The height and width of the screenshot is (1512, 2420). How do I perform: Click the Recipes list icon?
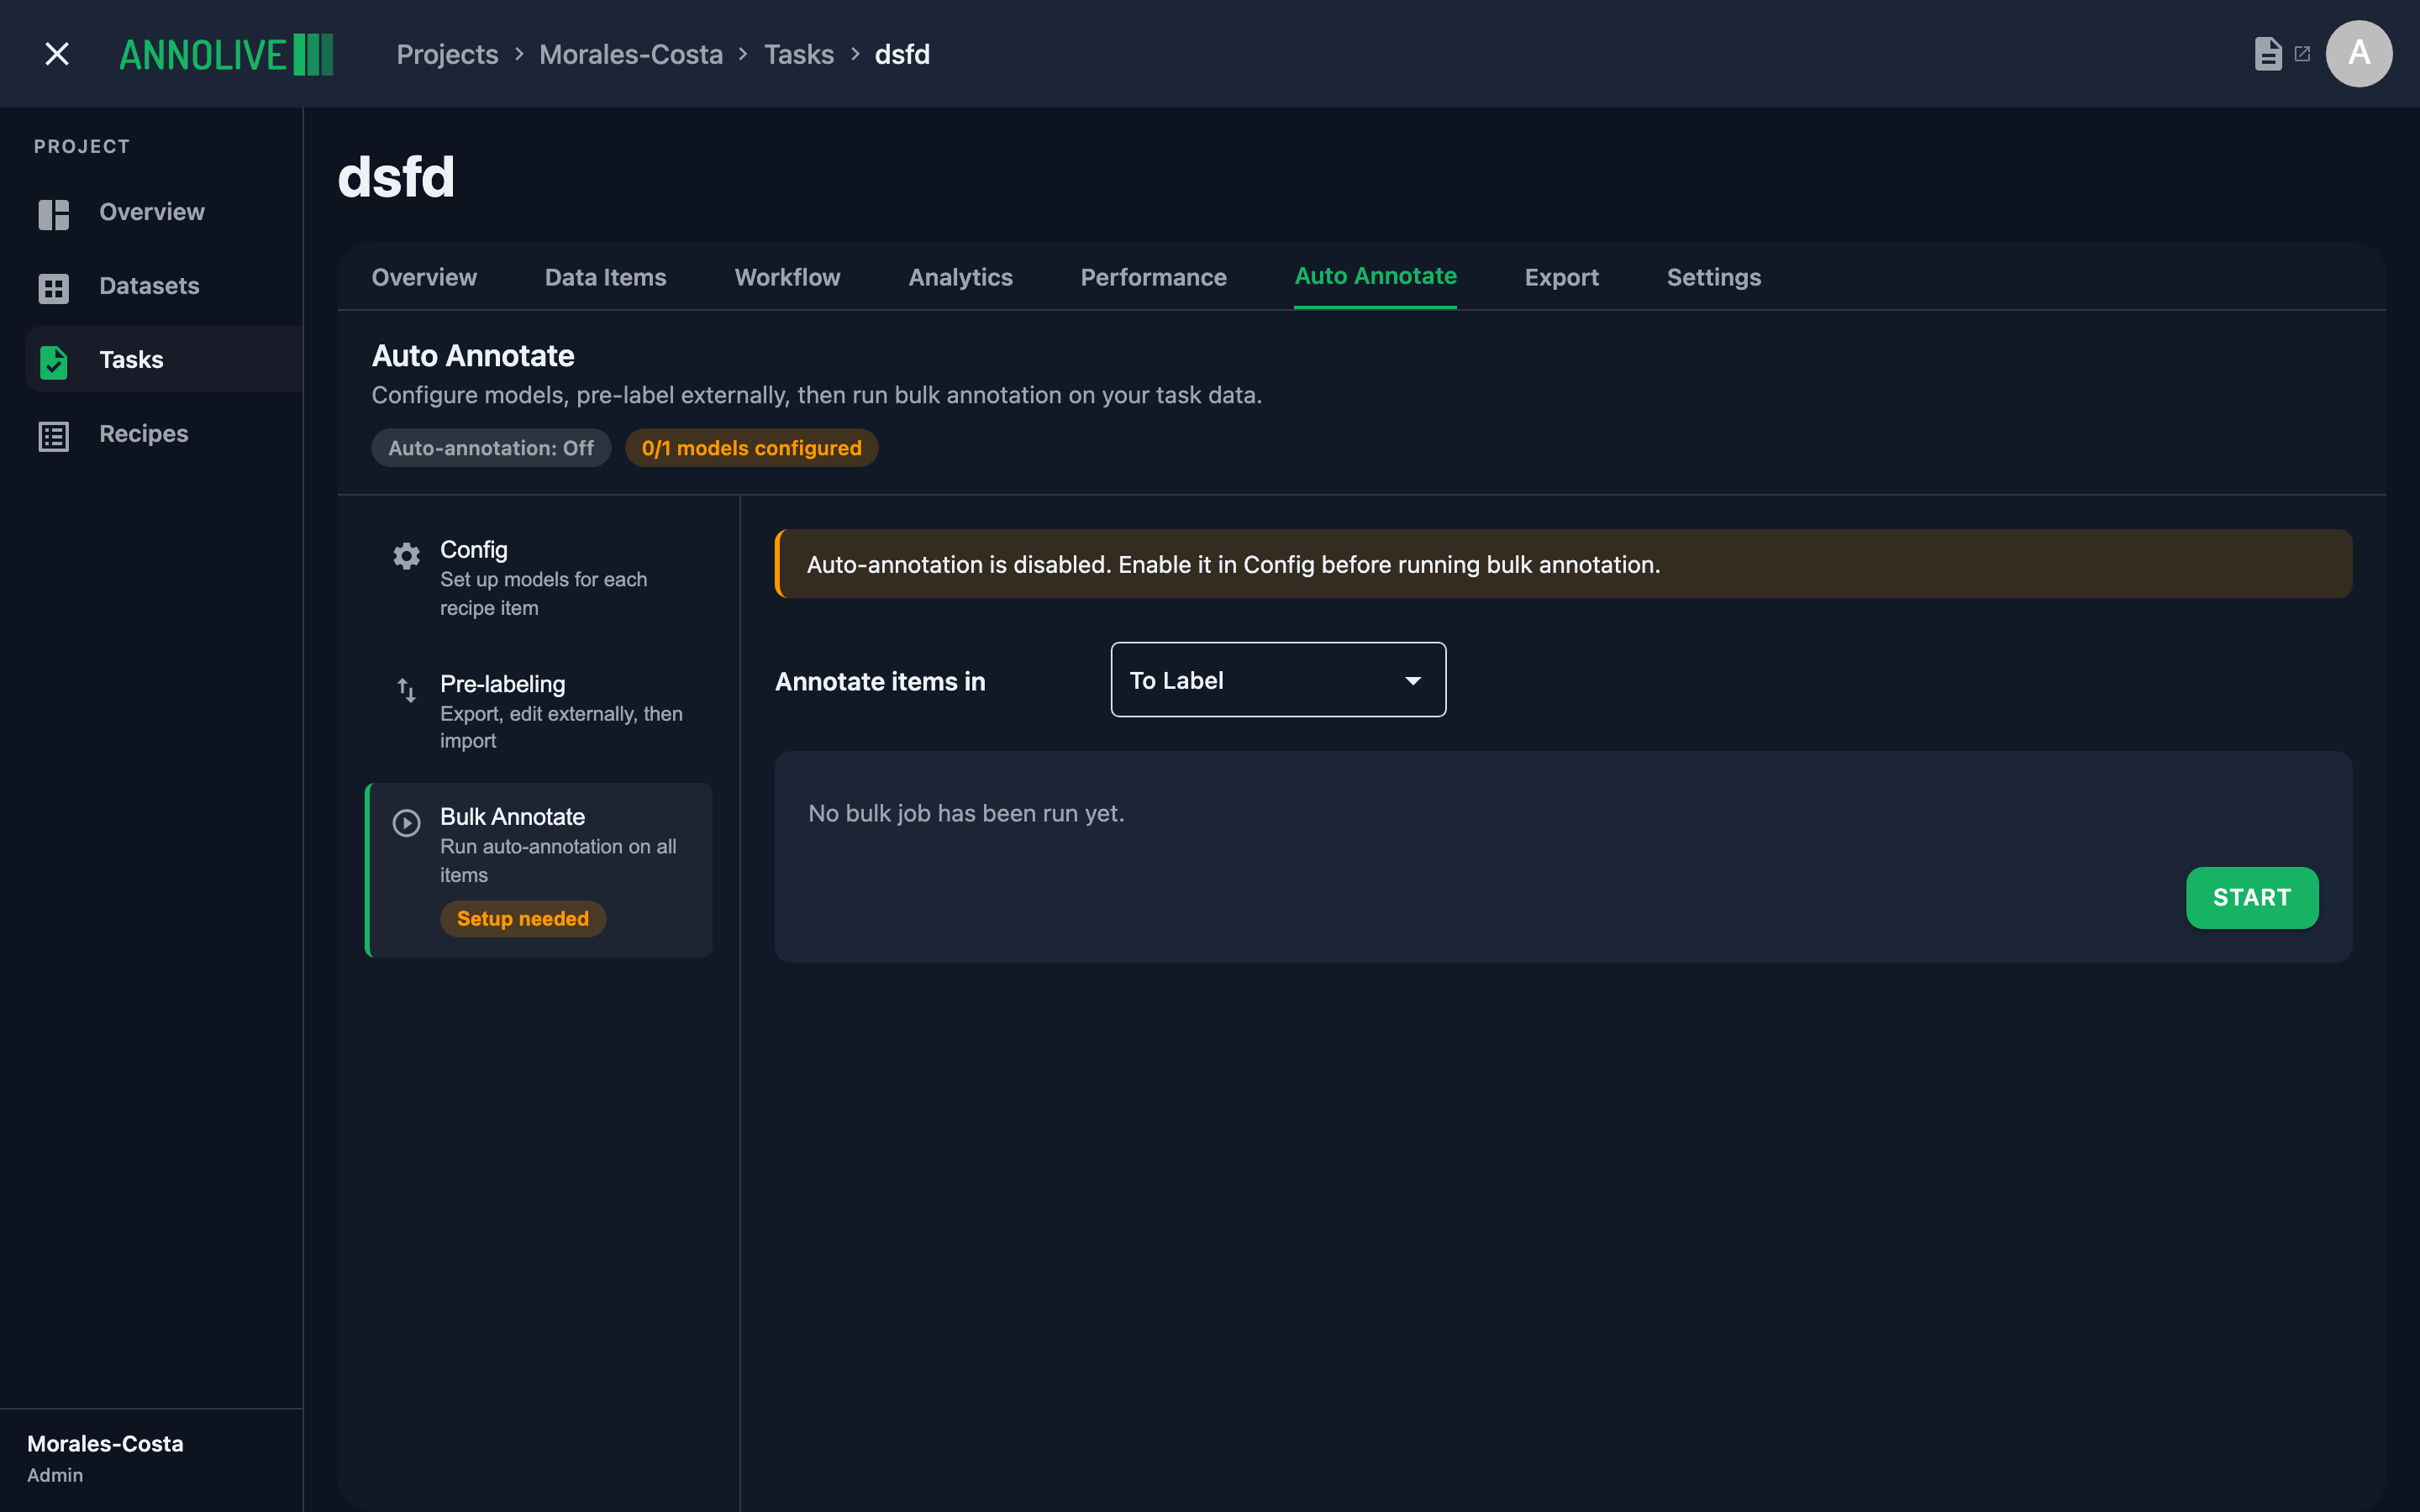tap(54, 435)
